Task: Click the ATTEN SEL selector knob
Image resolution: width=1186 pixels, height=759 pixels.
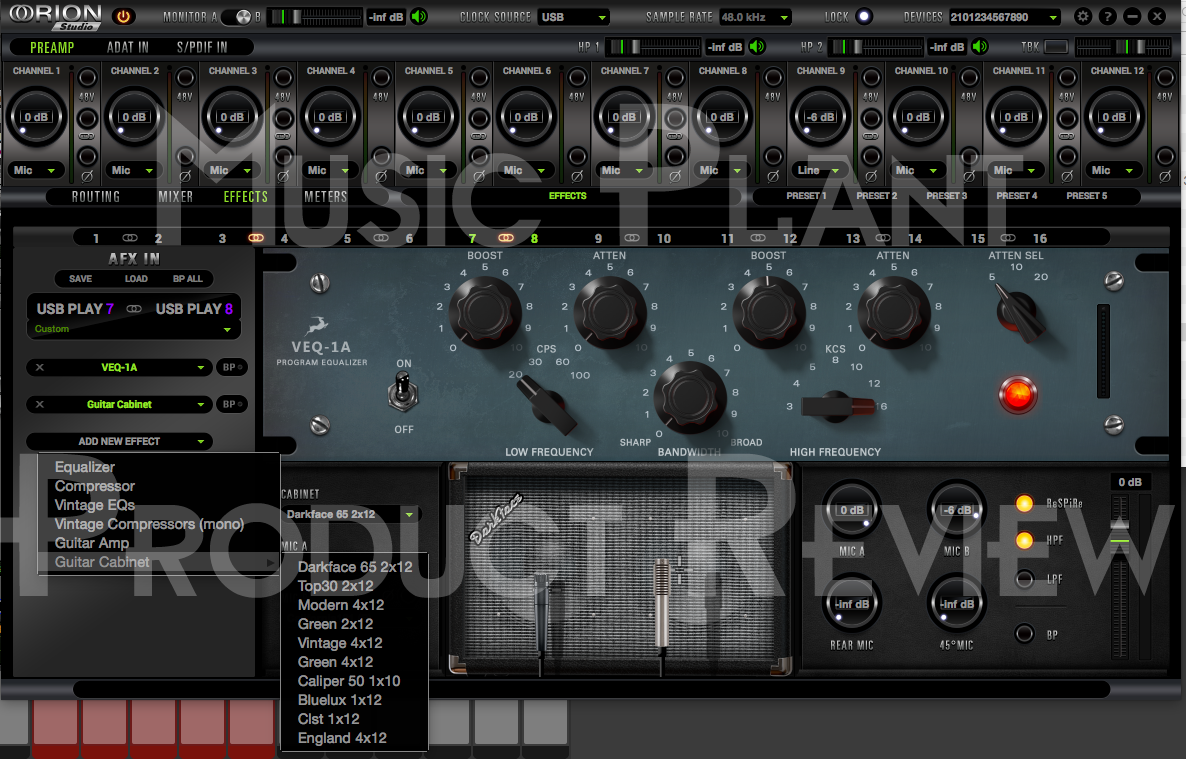Action: [1019, 313]
